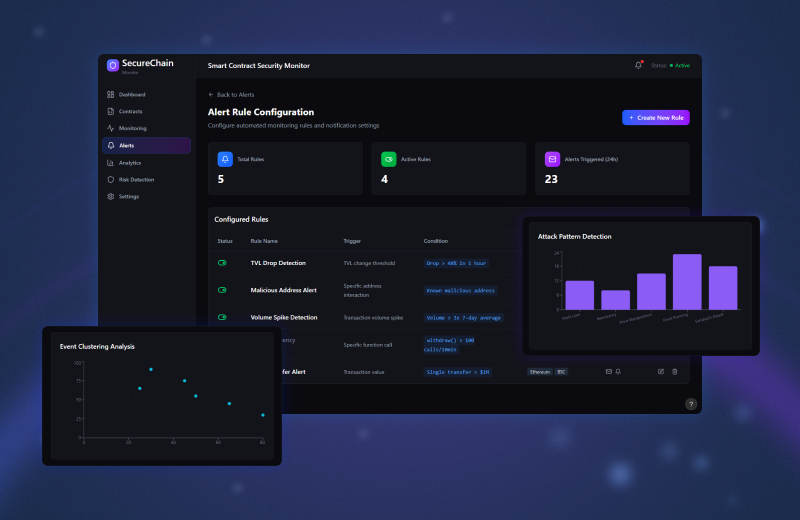Open Settings from the sidebar
The width and height of the screenshot is (800, 520).
point(129,196)
